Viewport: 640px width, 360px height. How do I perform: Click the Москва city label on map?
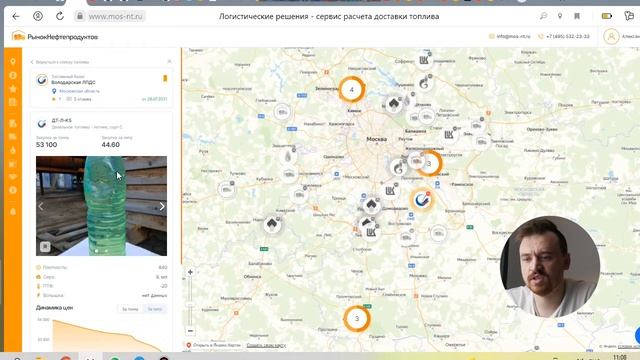[x=376, y=139]
